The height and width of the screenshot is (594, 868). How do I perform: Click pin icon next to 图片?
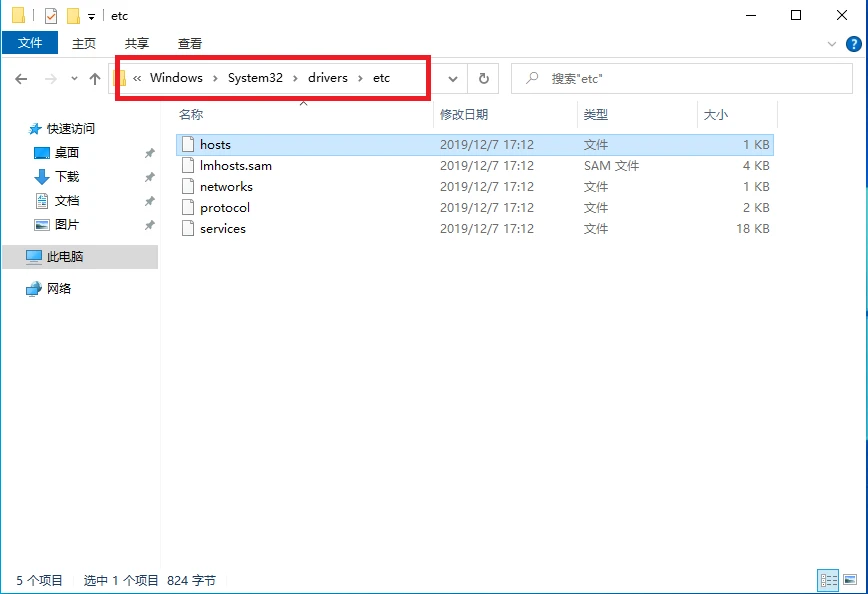point(149,225)
